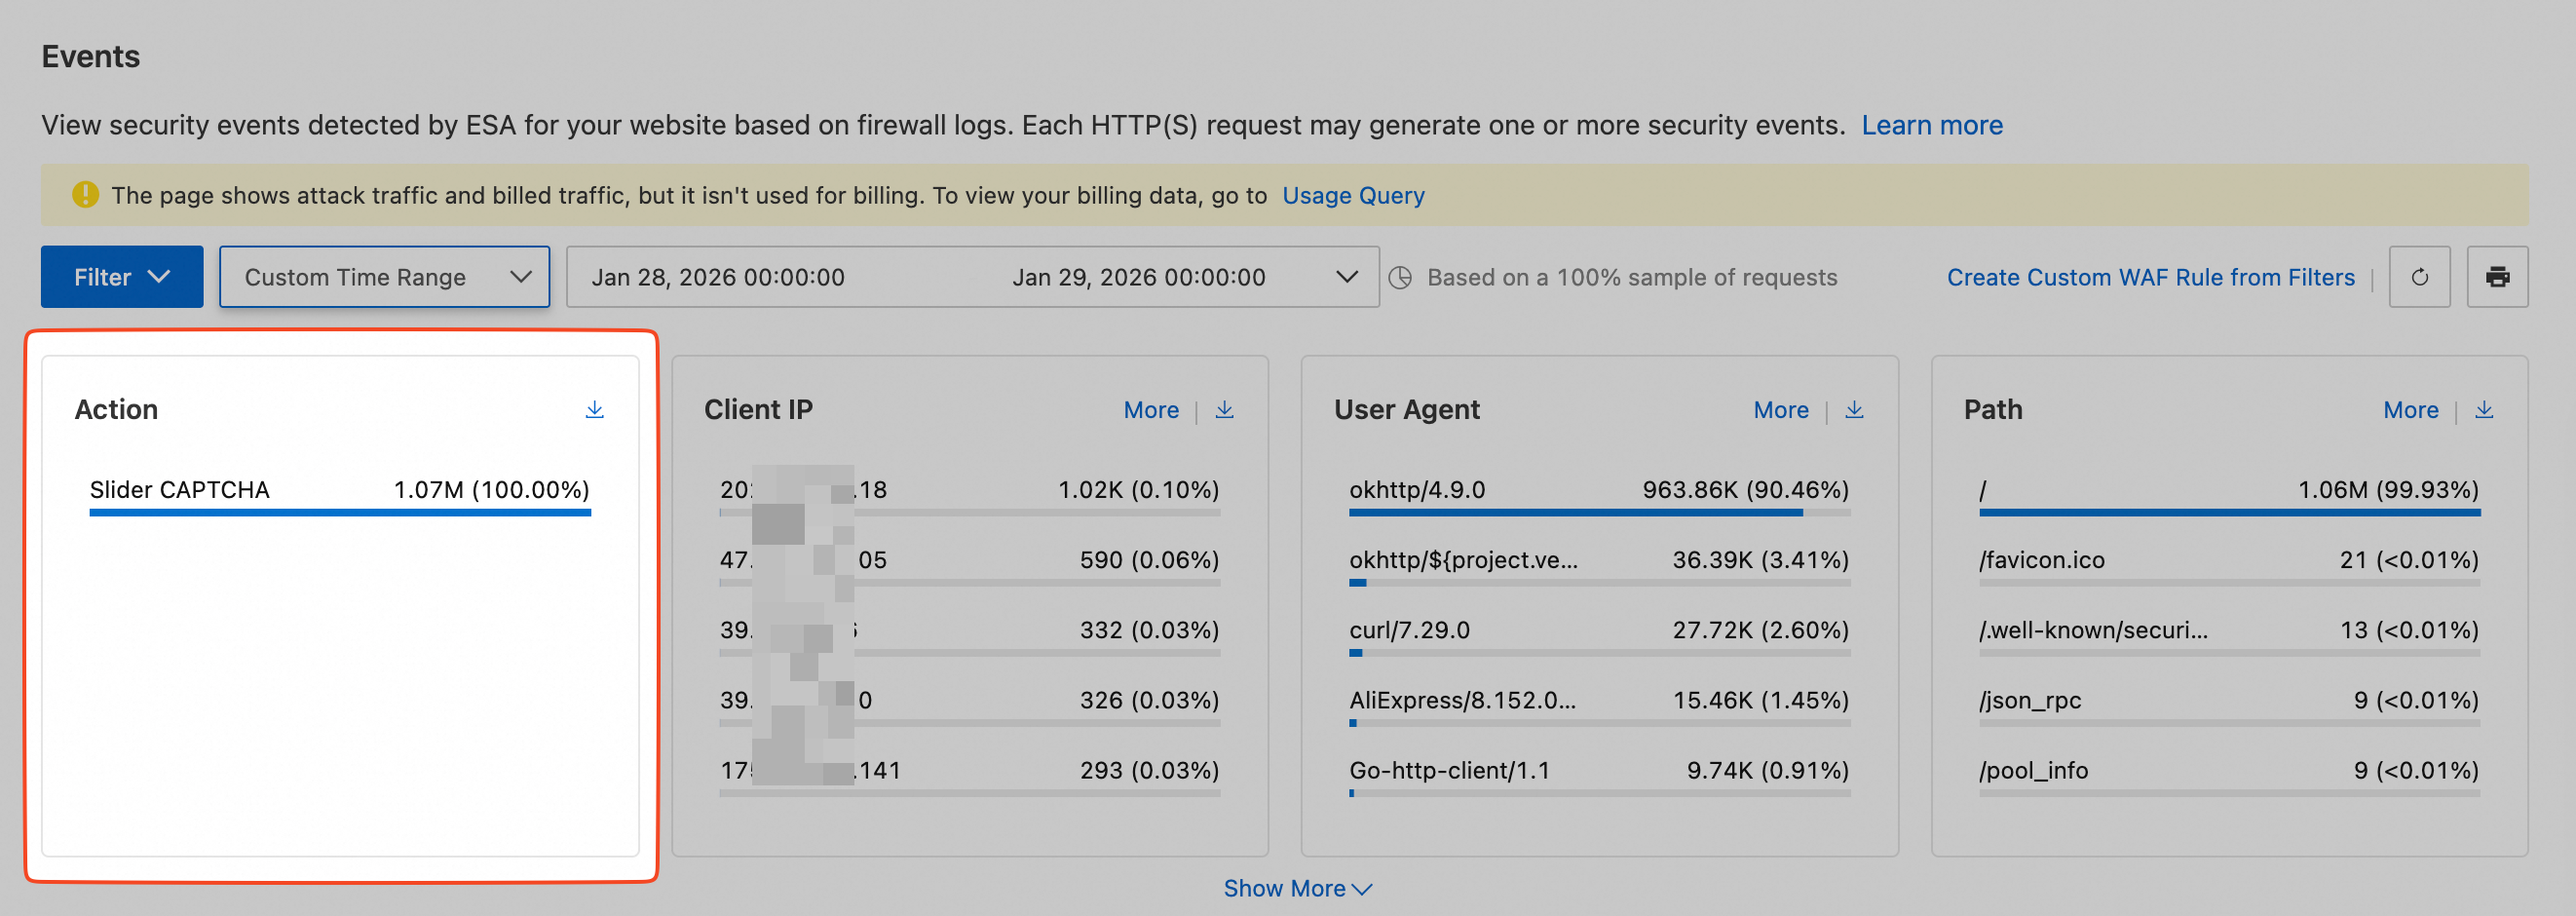Create Custom WAF Rule from Filters
This screenshot has width=2576, height=916.
pyautogui.click(x=2150, y=277)
